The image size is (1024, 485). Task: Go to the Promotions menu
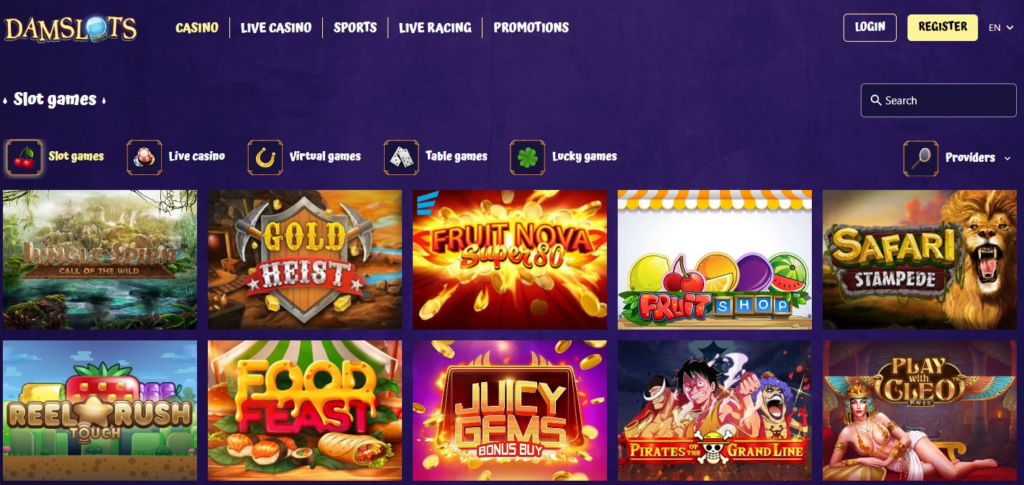pyautogui.click(x=531, y=27)
